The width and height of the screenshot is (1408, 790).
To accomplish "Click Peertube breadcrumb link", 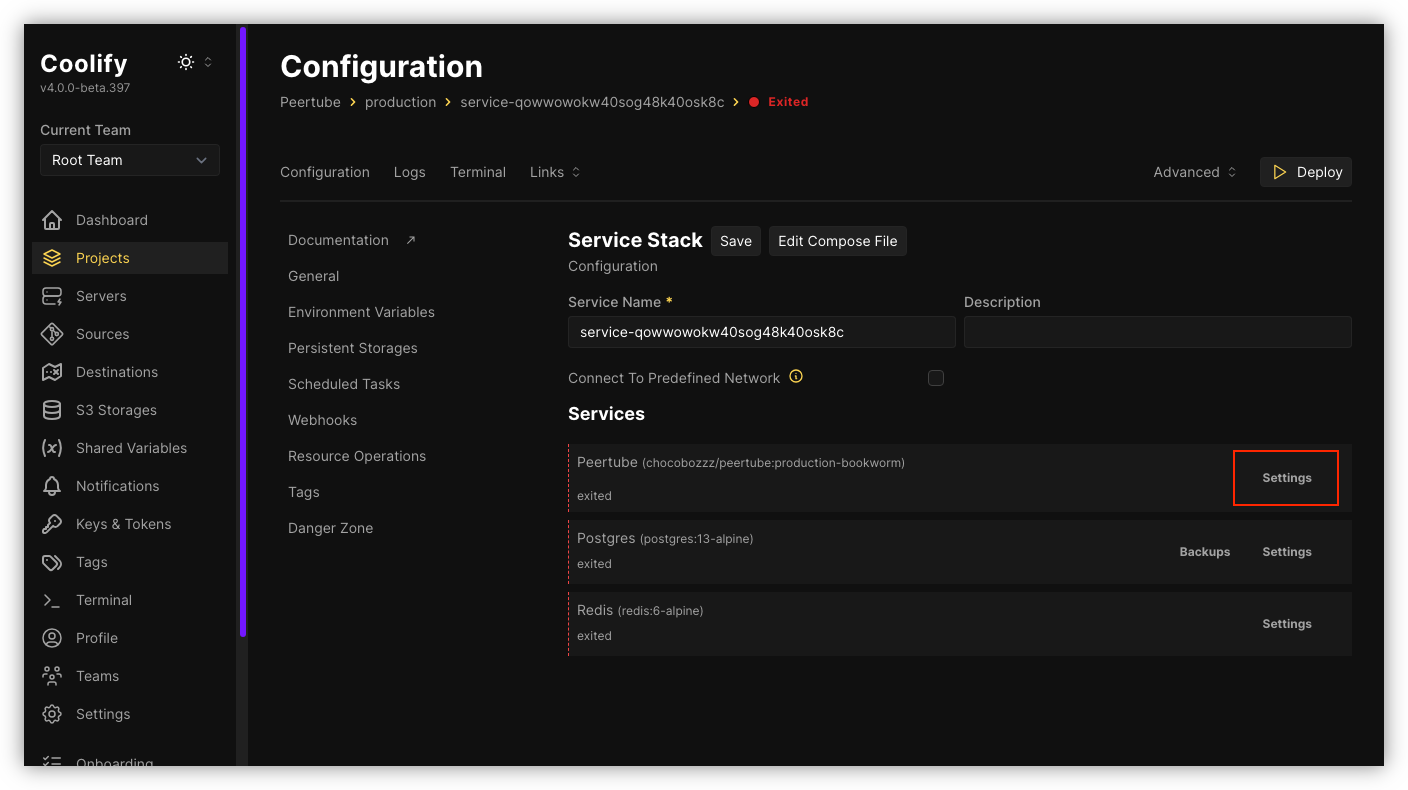I will pos(310,102).
